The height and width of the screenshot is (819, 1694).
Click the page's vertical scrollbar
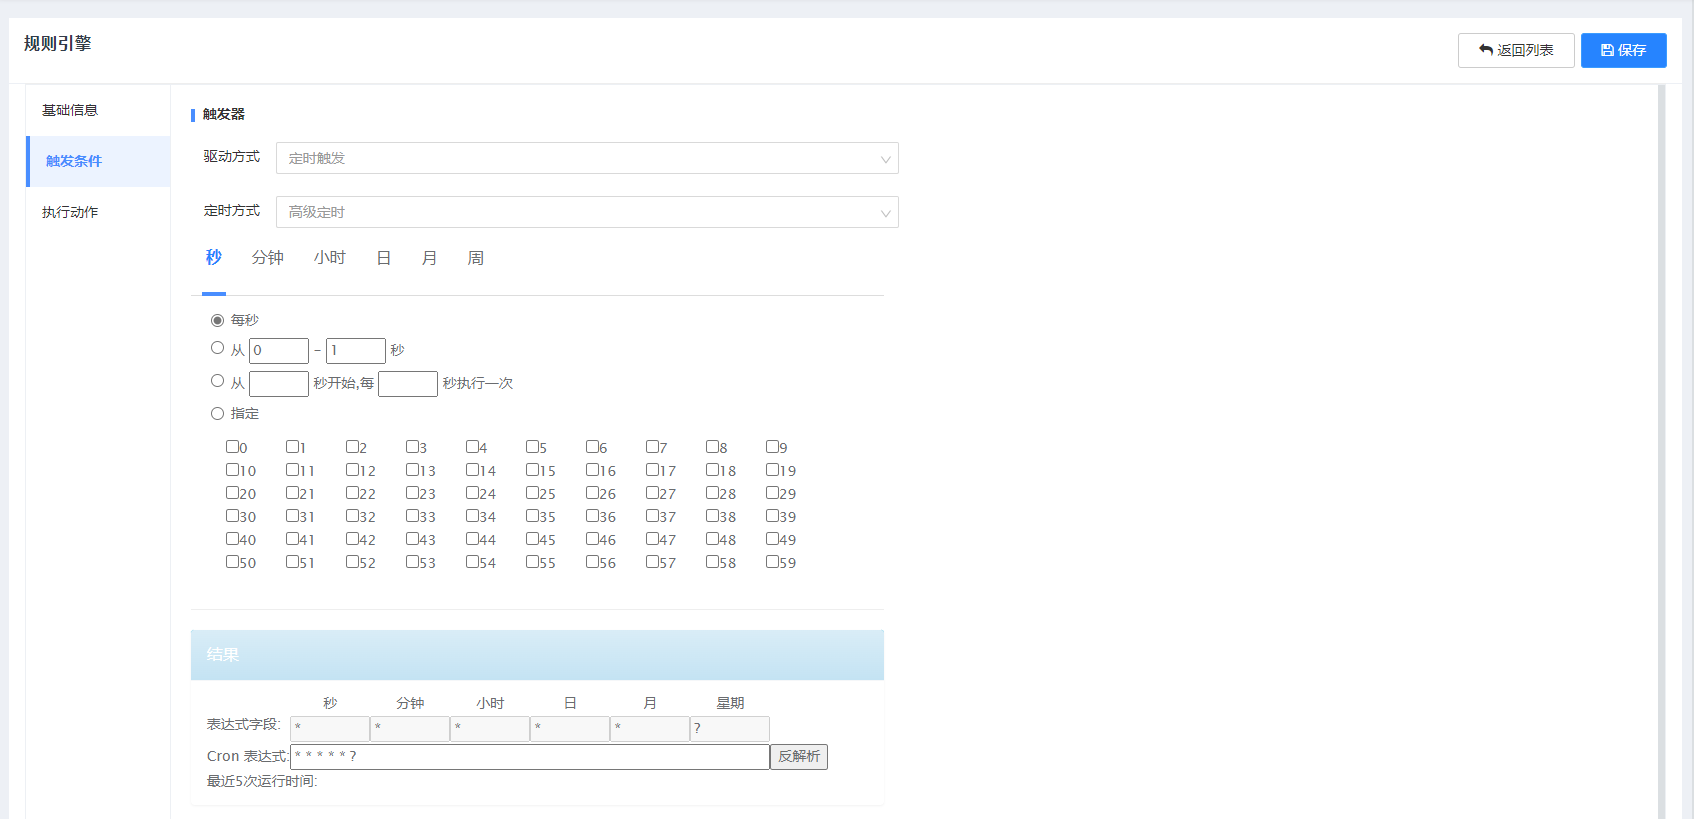pos(1661,450)
